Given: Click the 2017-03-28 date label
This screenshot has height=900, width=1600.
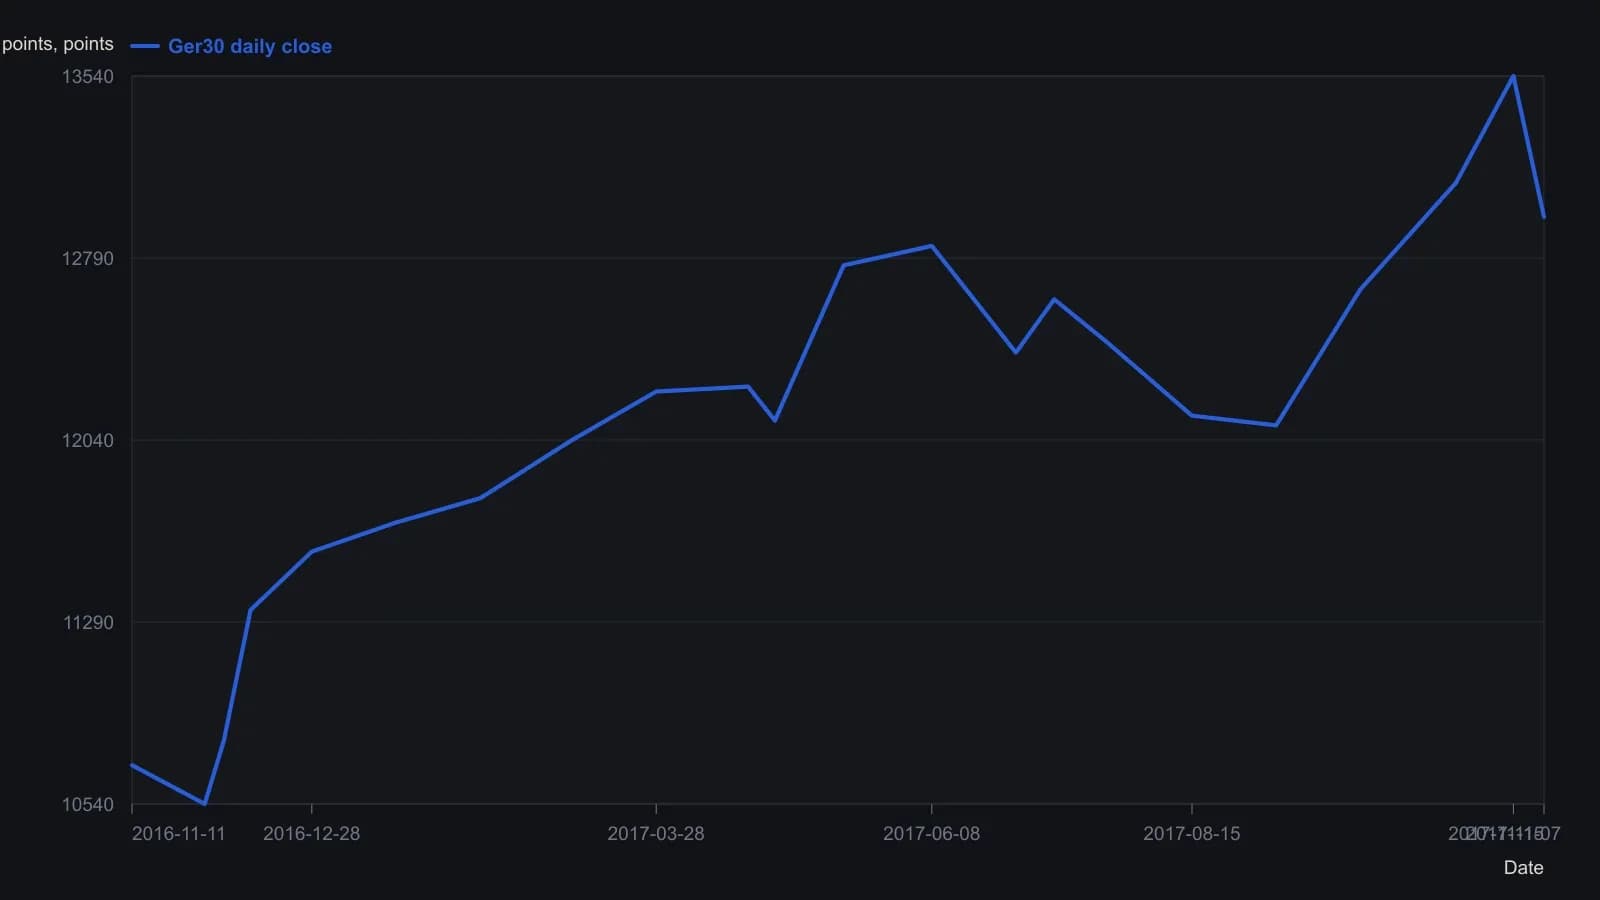Looking at the screenshot, I should click(x=656, y=834).
